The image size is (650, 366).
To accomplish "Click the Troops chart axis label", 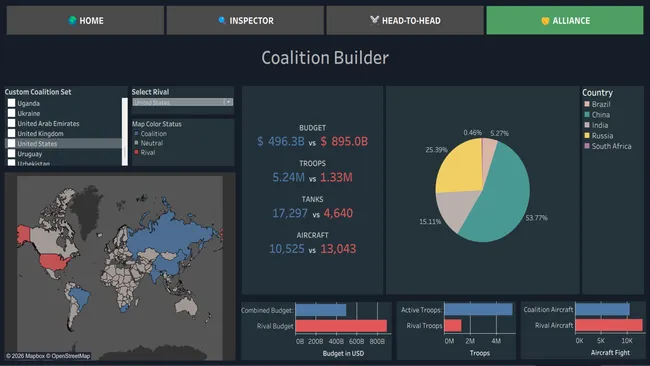I will [x=480, y=353].
